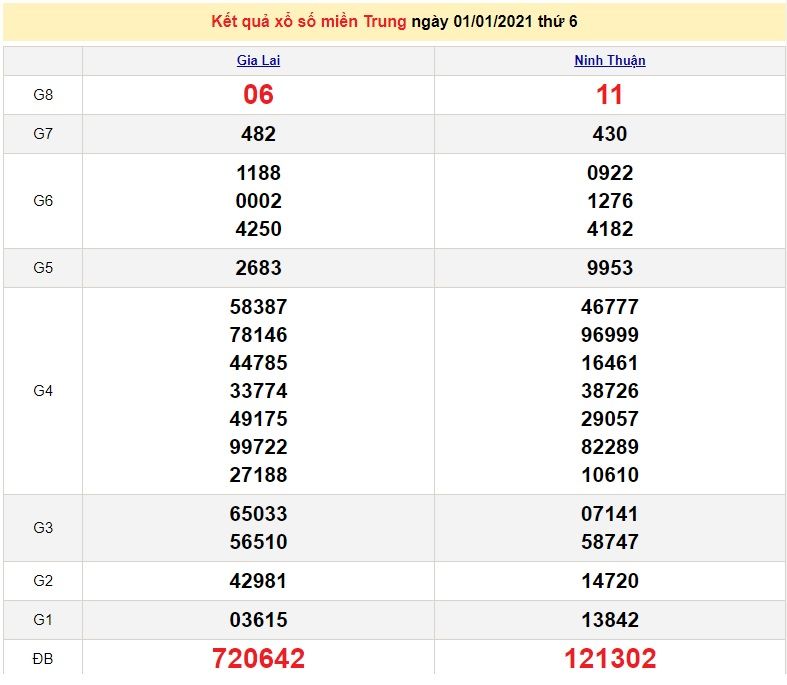The width and height of the screenshot is (787, 685).
Task: Select Gia Lai G4 number 33774
Action: (x=258, y=391)
